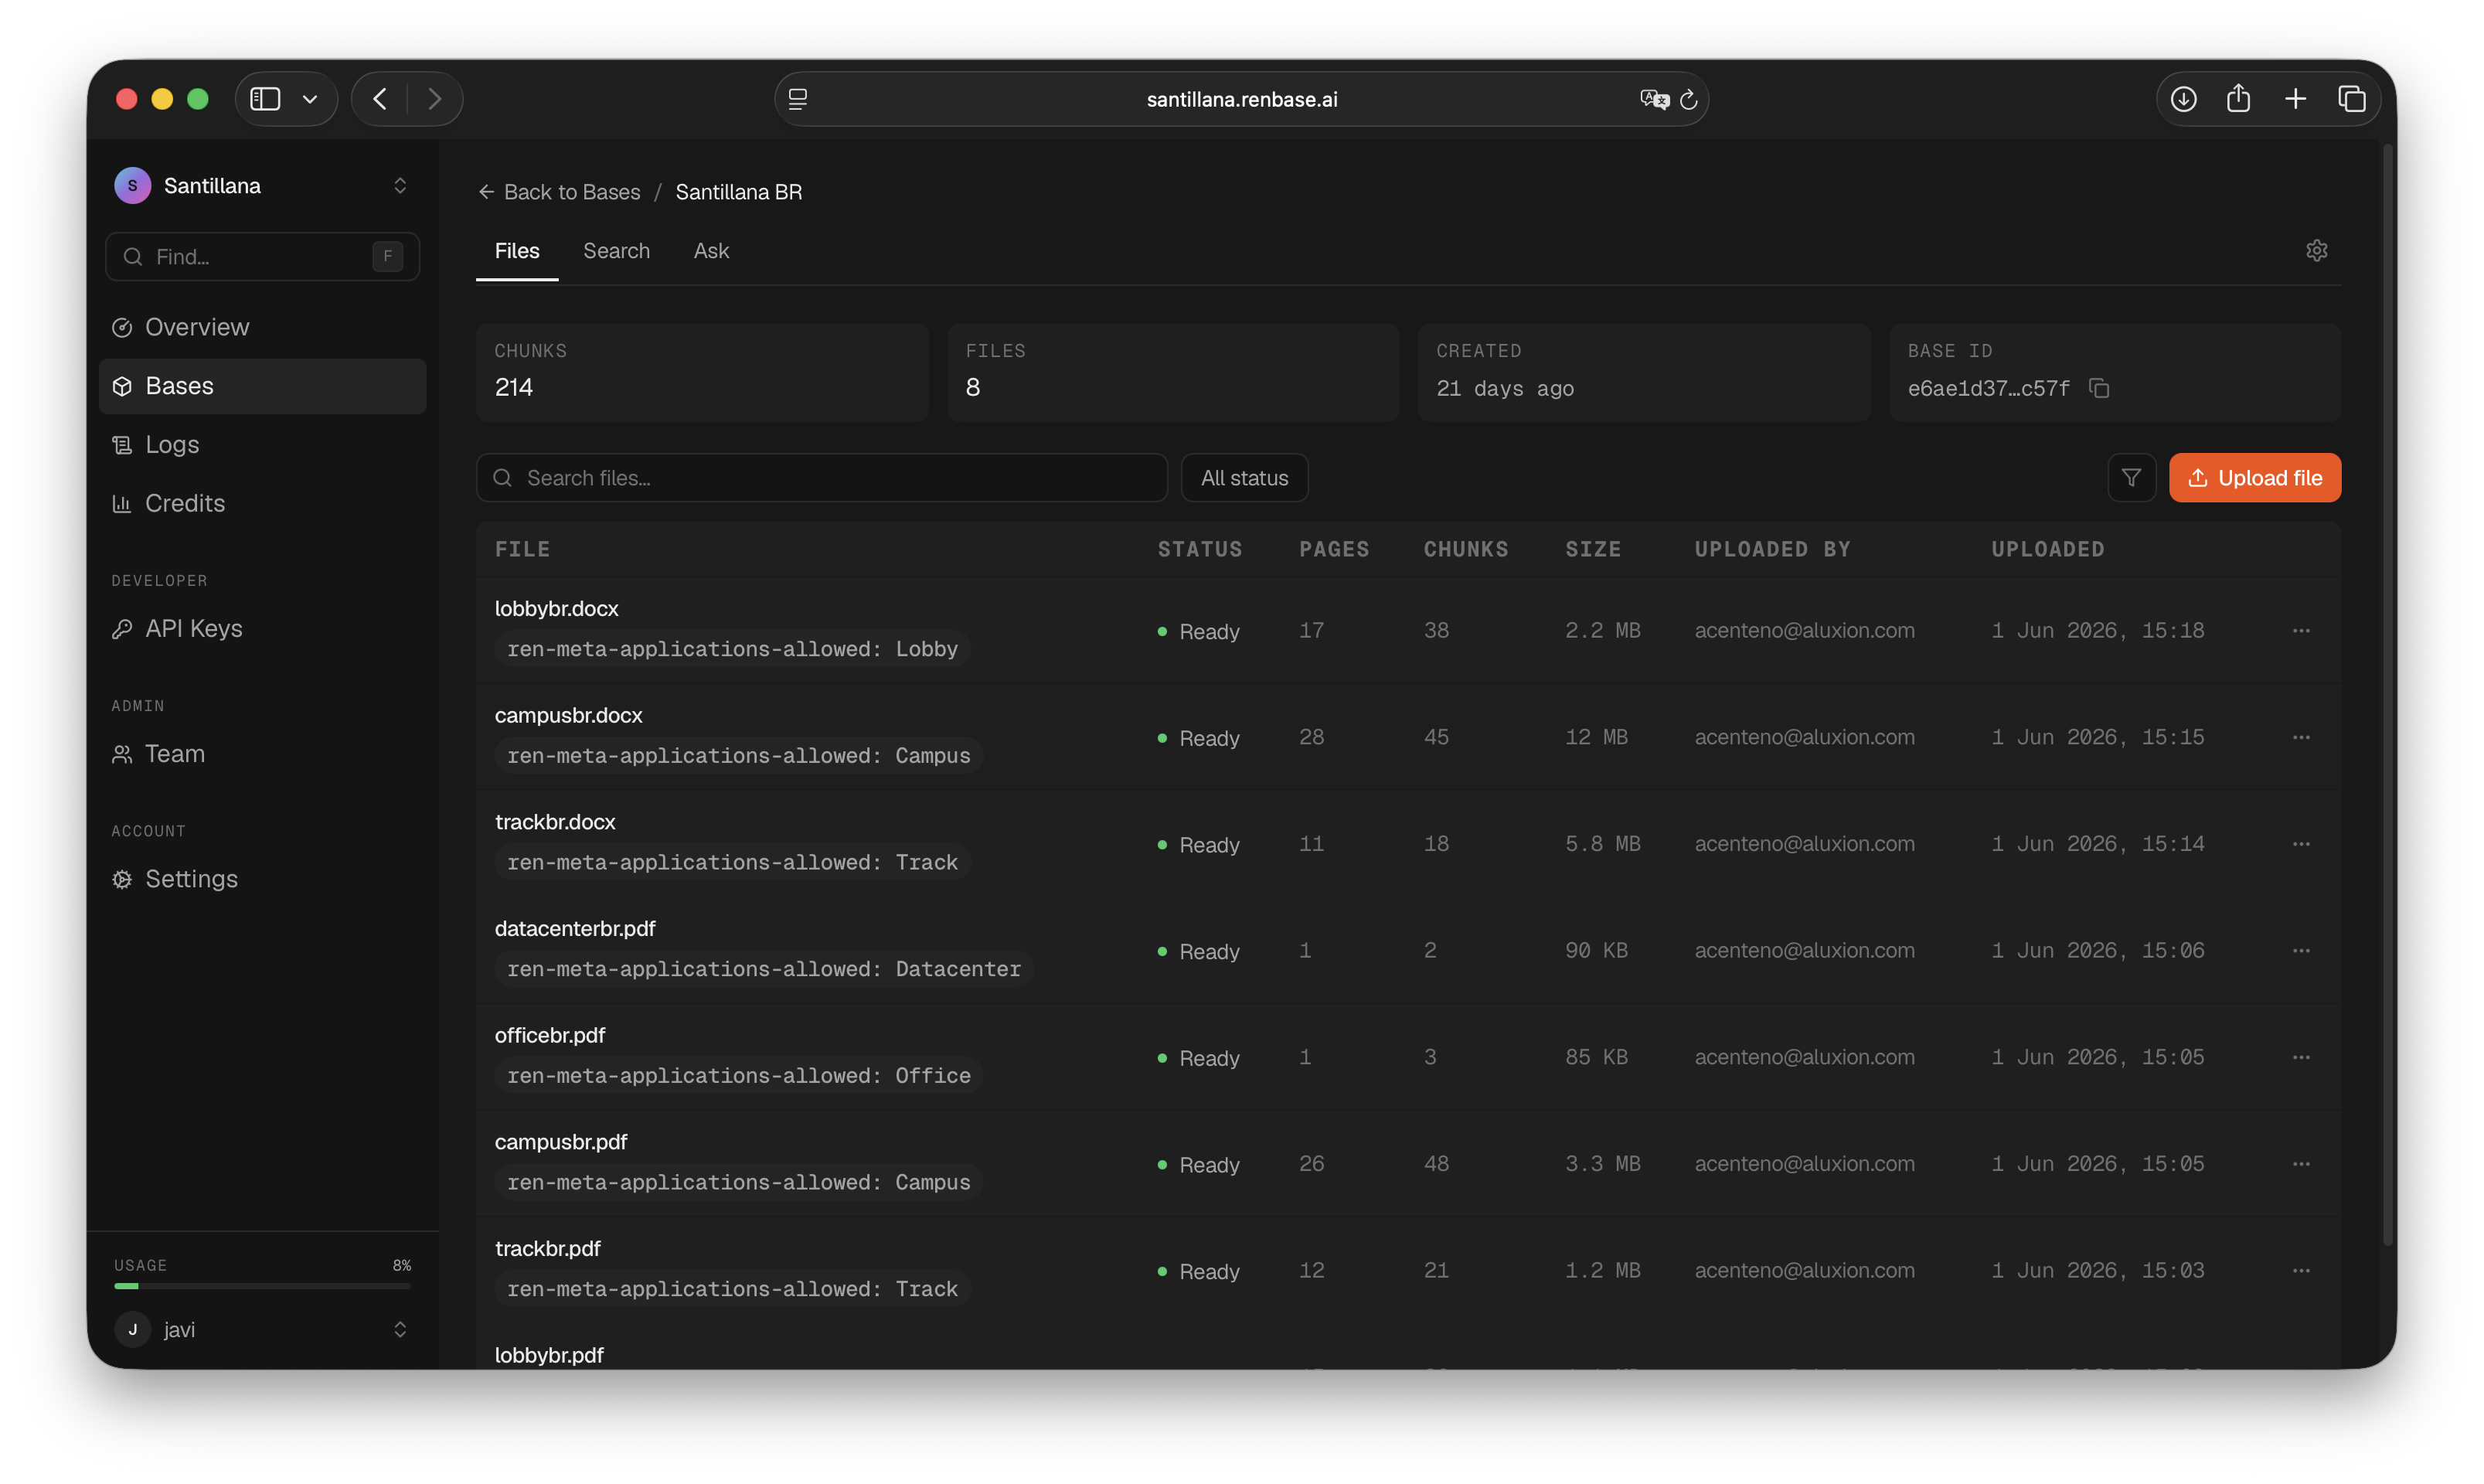Click the officebr.pdf file name
This screenshot has width=2484, height=1484.
[550, 1036]
